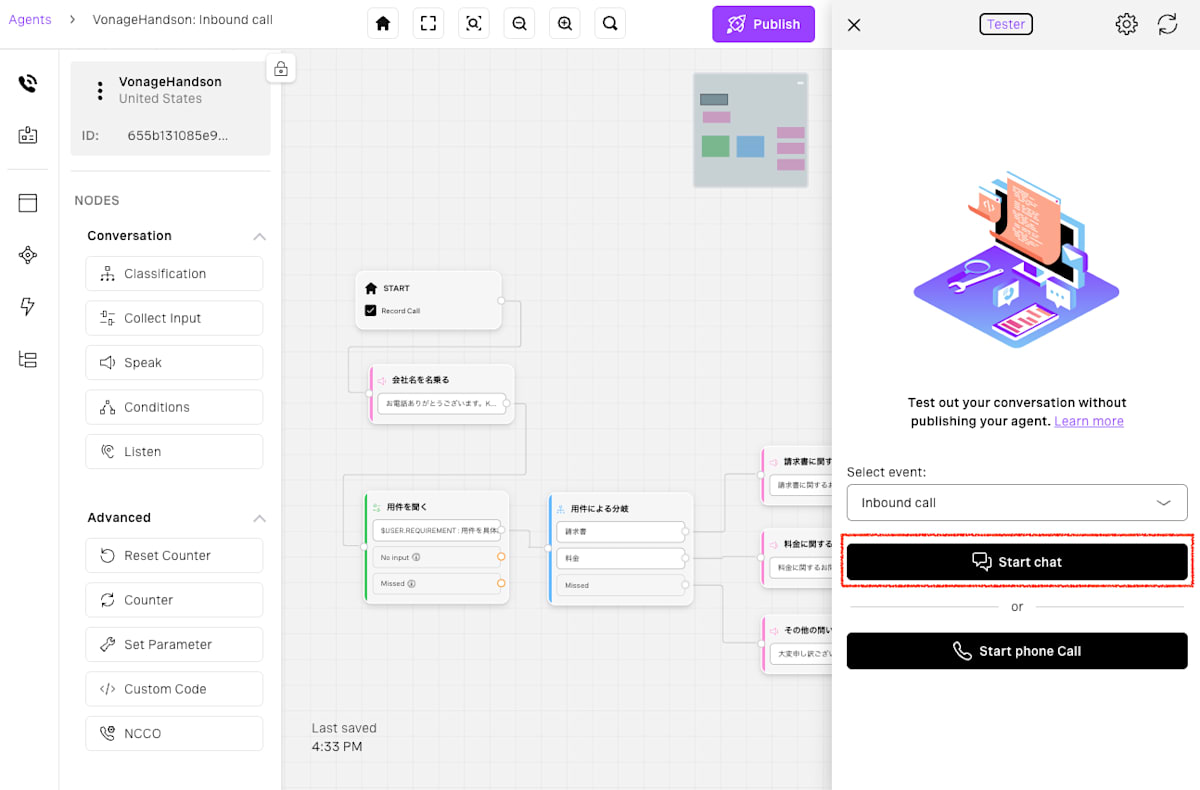Click Publish button
This screenshot has width=1200, height=790.
coord(763,24)
